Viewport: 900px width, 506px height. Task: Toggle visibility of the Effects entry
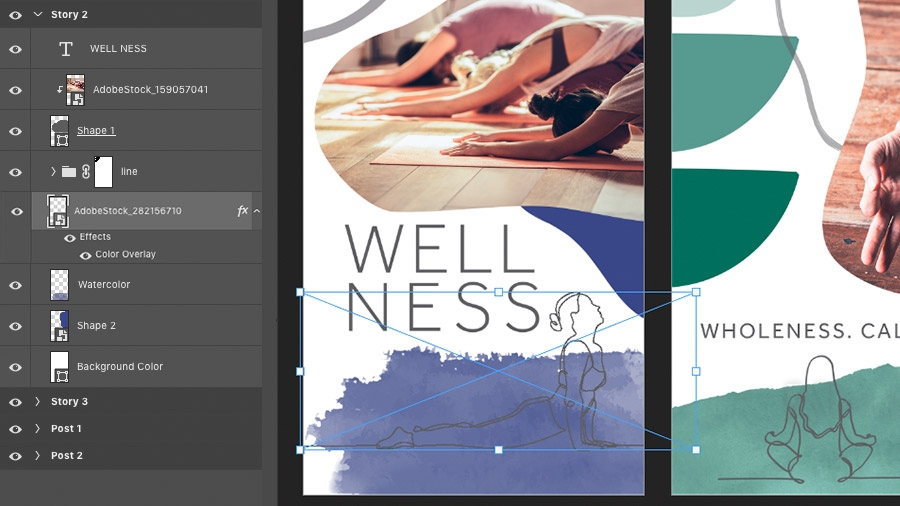(70, 238)
